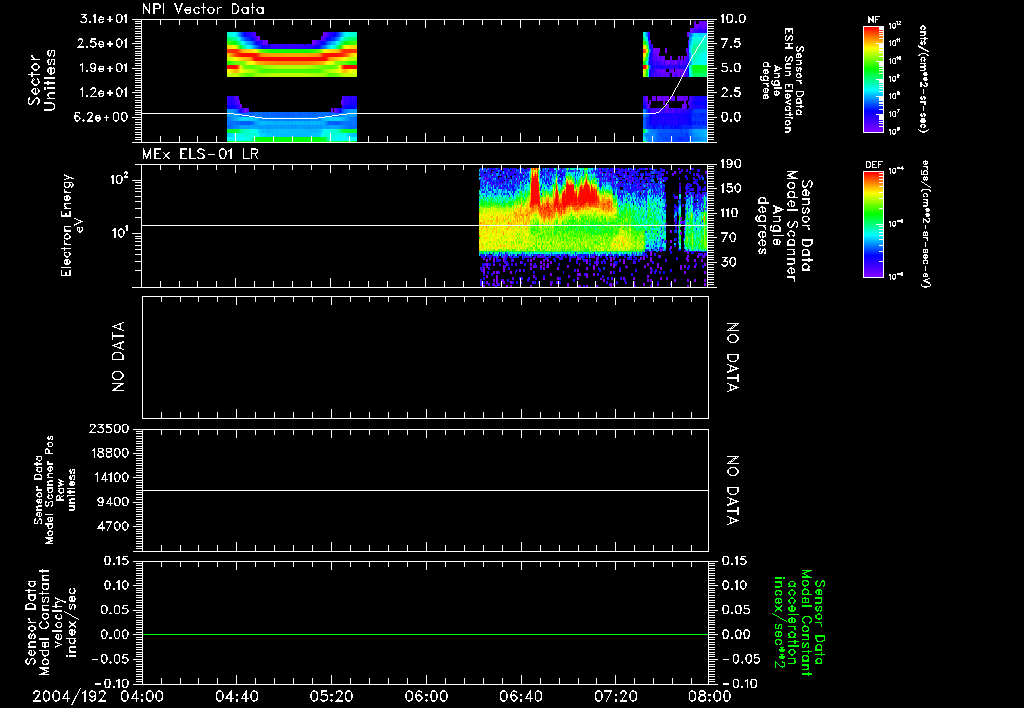Viewport: 1024px width, 708px height.
Task: Click the '07:20' time axis label
Action: [615, 697]
